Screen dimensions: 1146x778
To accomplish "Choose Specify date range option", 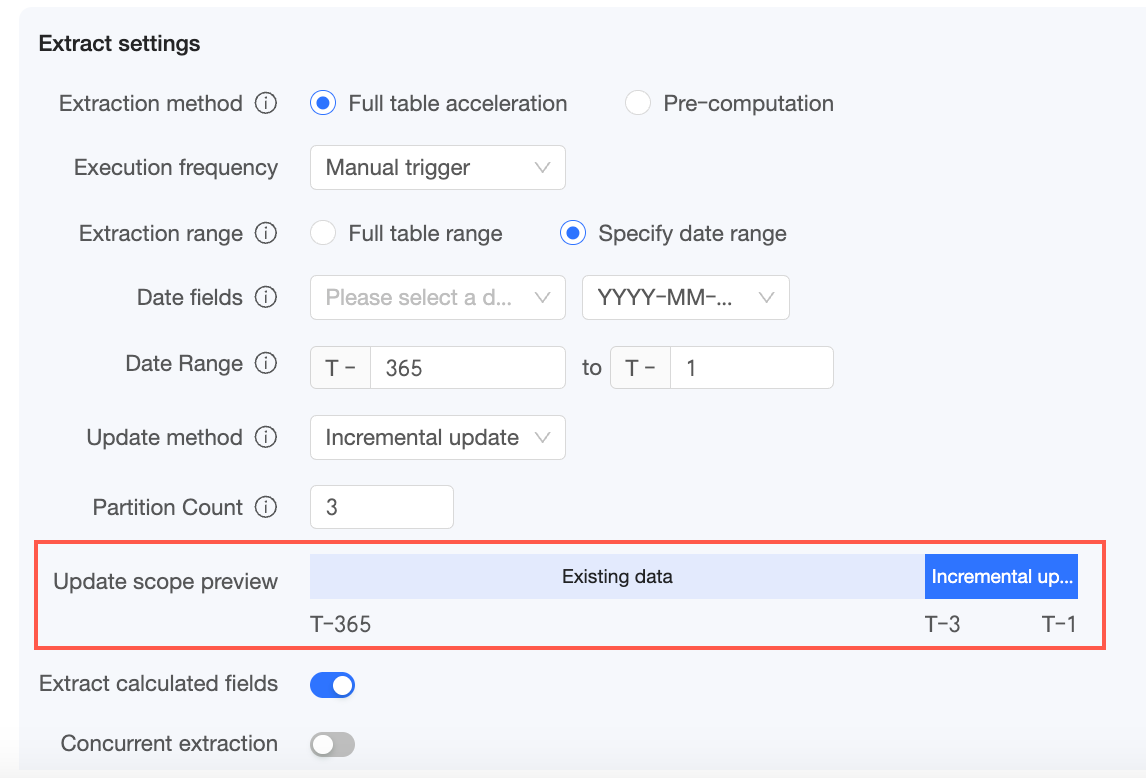I will pyautogui.click(x=573, y=234).
